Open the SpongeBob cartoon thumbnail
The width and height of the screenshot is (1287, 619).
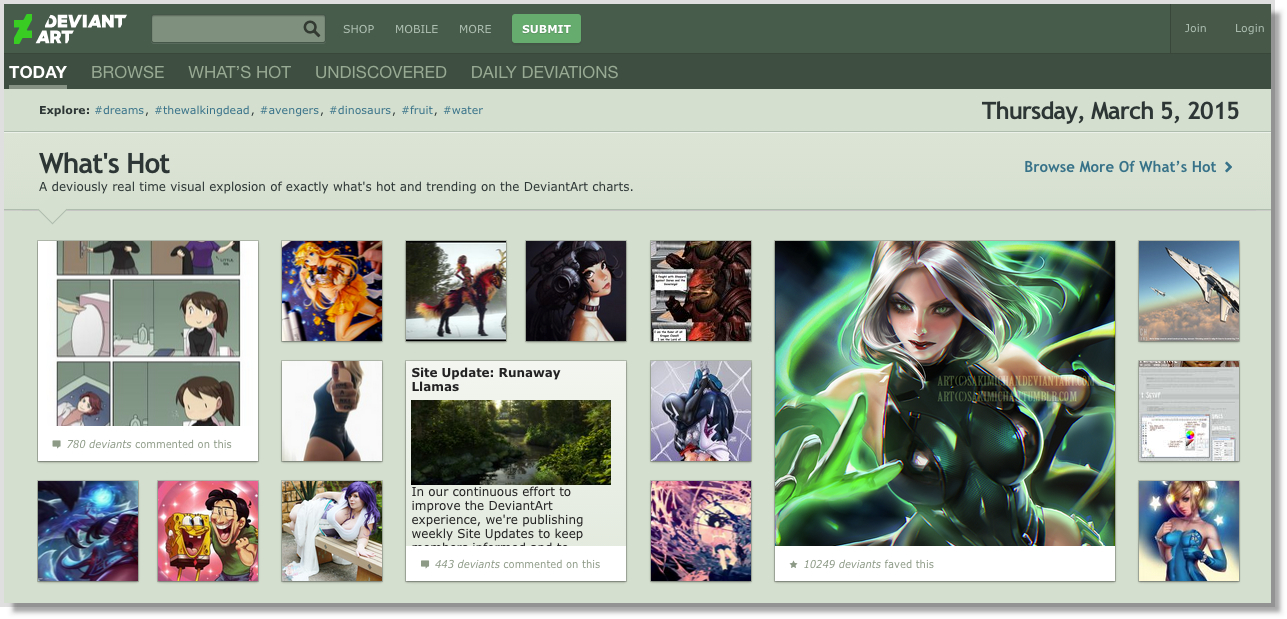[208, 531]
